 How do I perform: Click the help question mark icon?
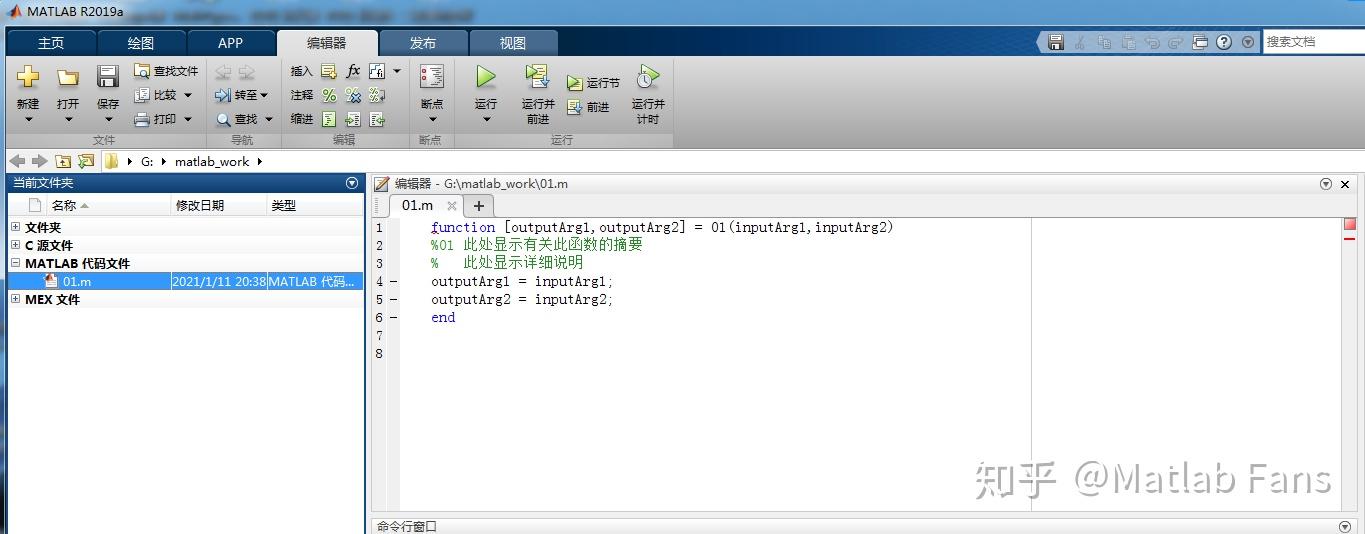click(x=1224, y=42)
